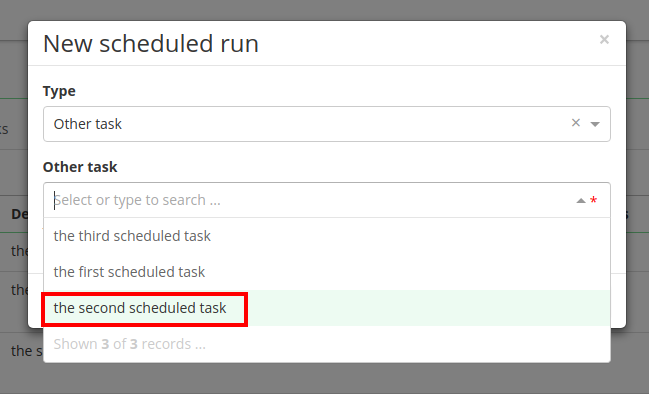Screen dimensions: 649x394
Task: Close the New scheduled run dialog
Action: 604,39
